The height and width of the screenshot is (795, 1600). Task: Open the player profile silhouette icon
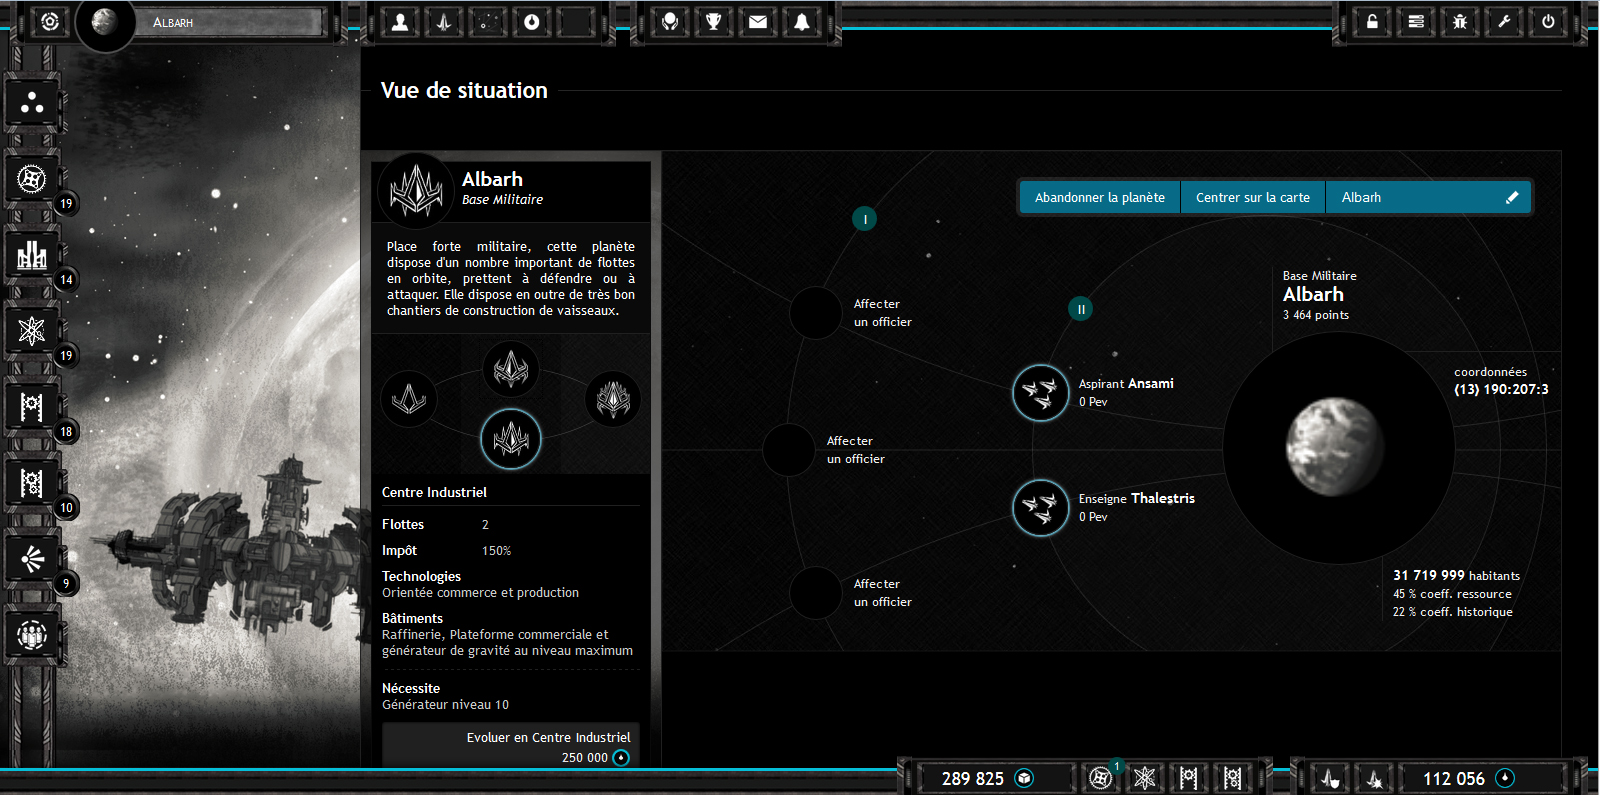[400, 21]
